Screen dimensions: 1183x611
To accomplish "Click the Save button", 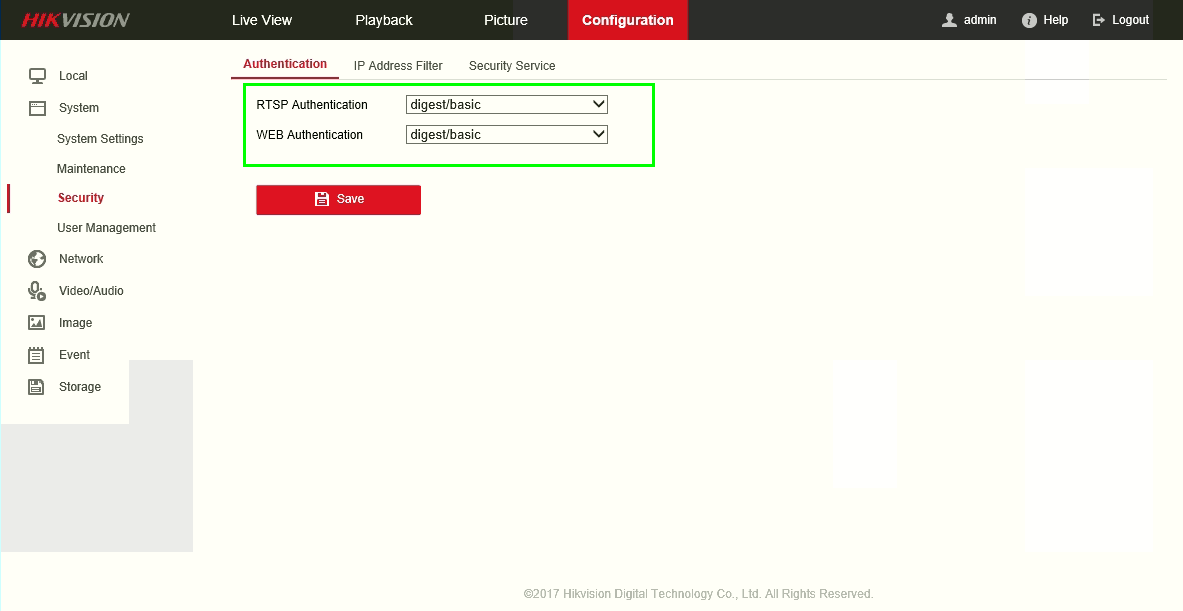I will (338, 200).
